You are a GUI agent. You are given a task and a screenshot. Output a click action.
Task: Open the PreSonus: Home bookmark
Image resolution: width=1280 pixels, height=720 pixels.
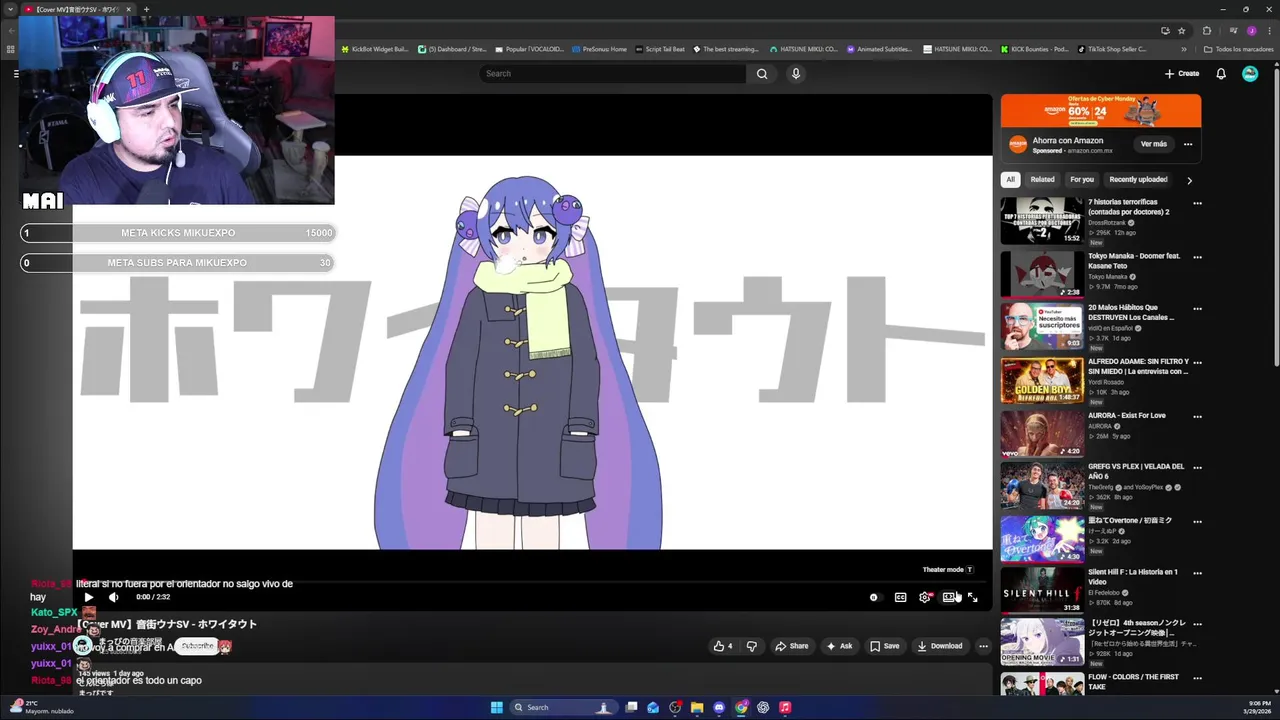click(x=600, y=49)
